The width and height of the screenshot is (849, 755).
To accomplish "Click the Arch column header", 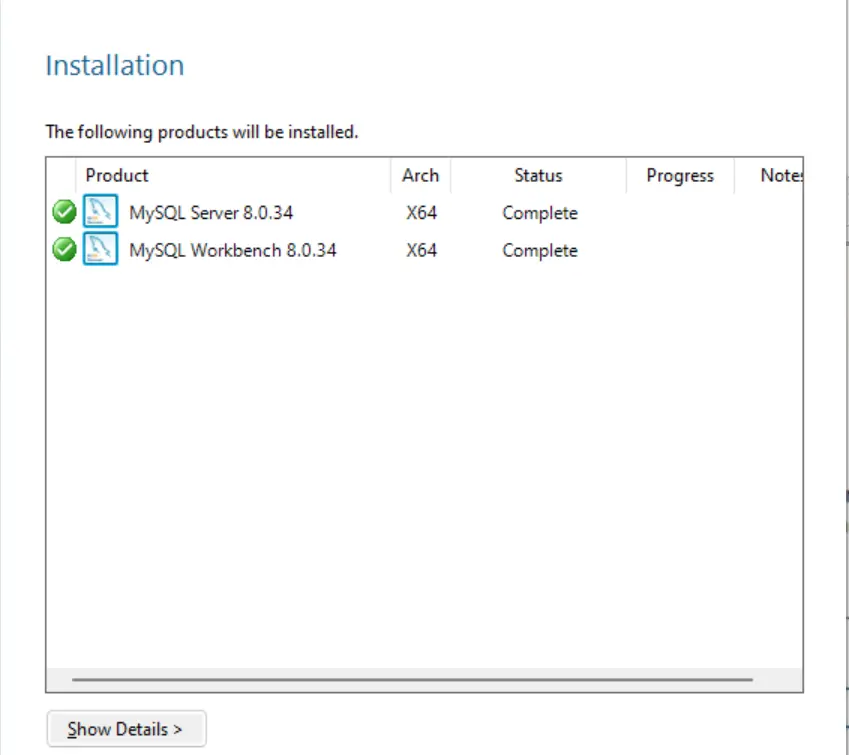I will (420, 175).
